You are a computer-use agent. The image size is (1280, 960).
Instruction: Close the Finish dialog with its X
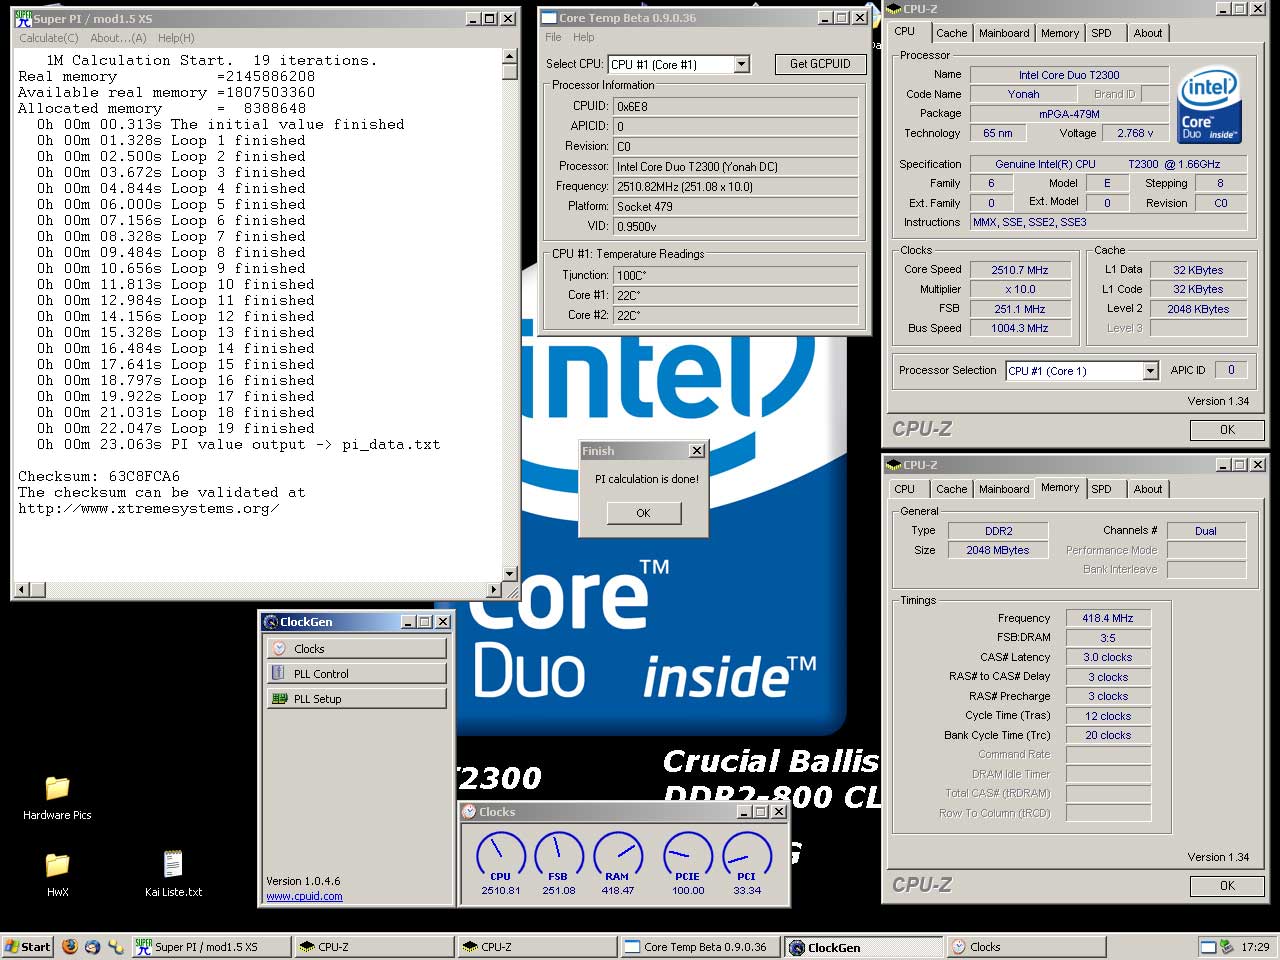click(697, 451)
